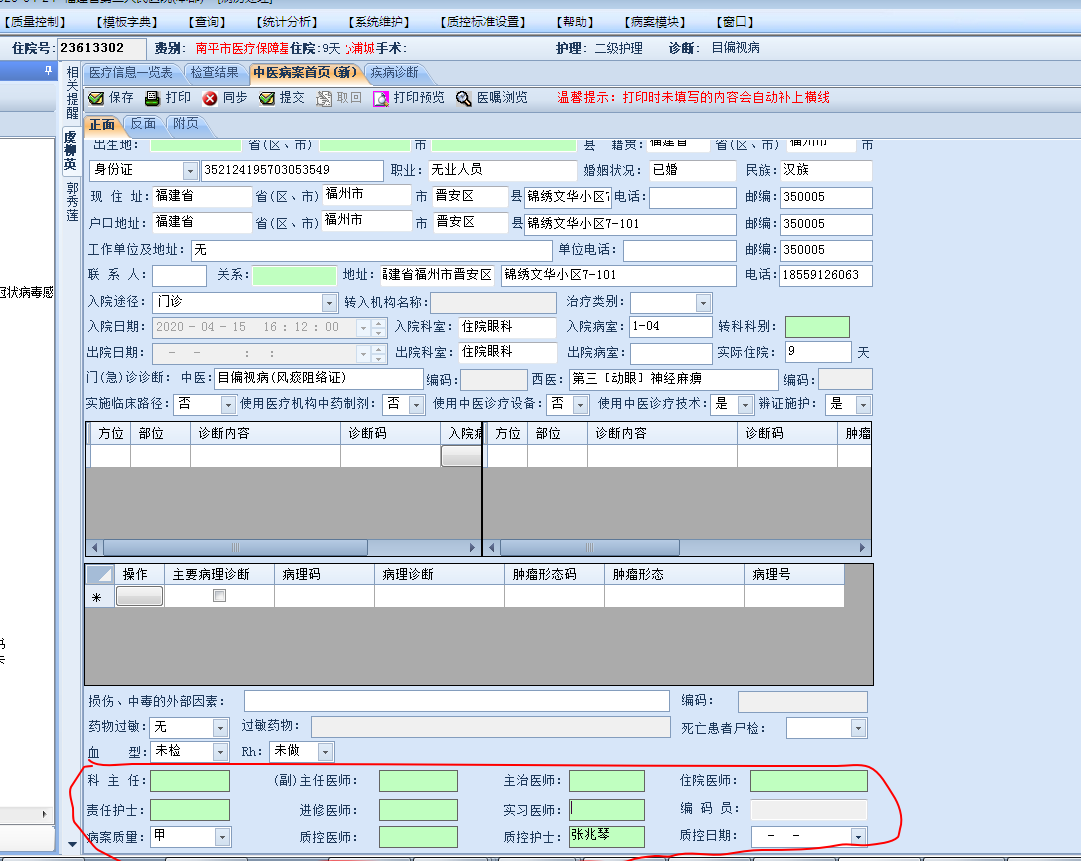
Task: Open the 治疗类别 dropdown
Action: coord(703,303)
